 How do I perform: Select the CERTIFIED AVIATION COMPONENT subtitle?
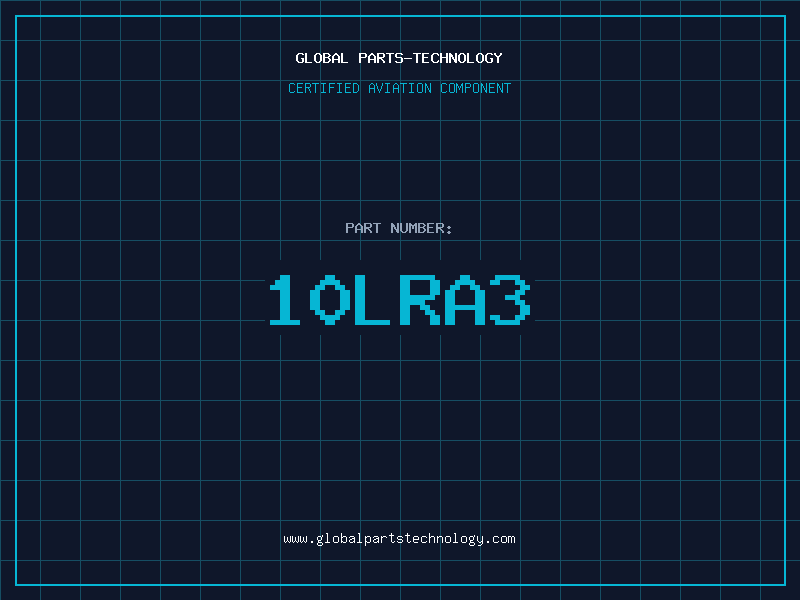[399, 88]
